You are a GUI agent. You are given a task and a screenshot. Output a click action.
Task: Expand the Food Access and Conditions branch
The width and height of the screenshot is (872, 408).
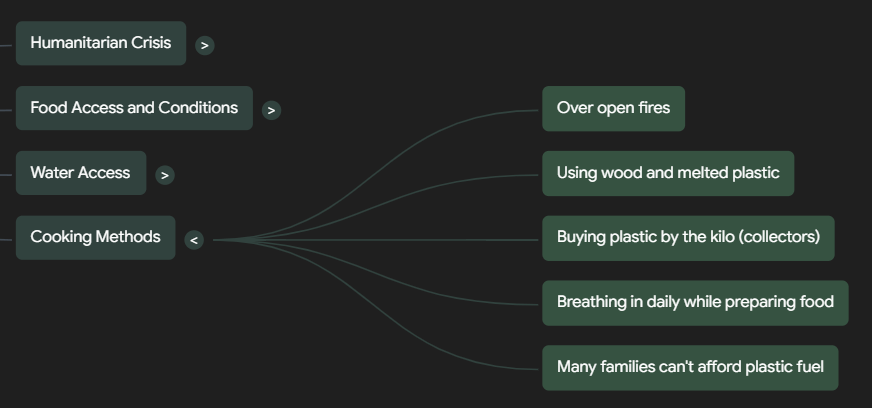click(271, 110)
